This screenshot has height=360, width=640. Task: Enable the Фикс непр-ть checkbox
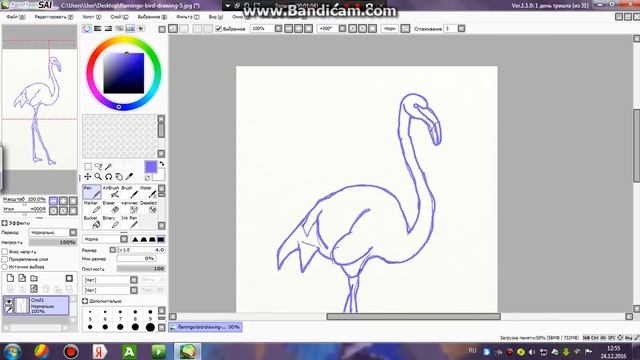tap(5, 252)
